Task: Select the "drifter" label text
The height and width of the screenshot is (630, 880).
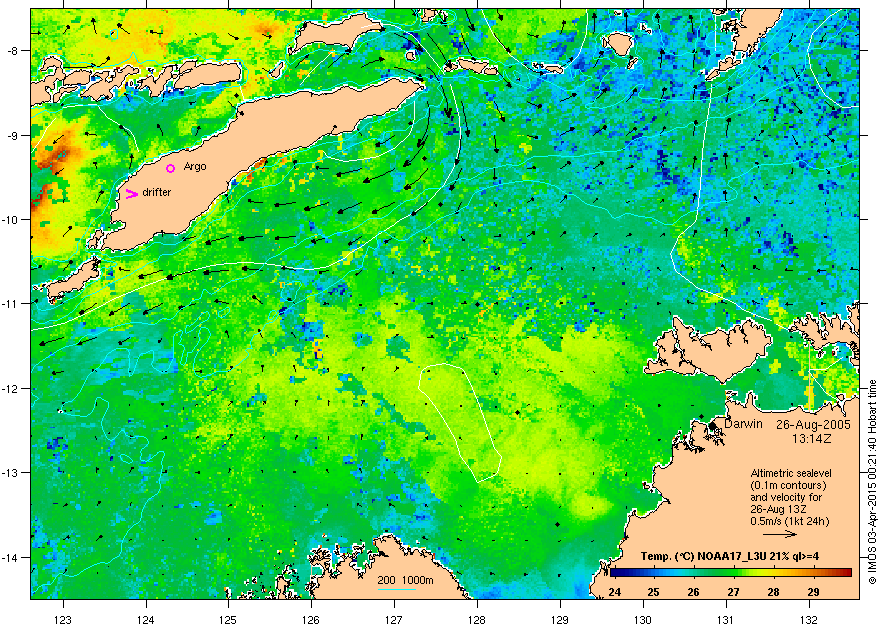Action: (x=156, y=192)
